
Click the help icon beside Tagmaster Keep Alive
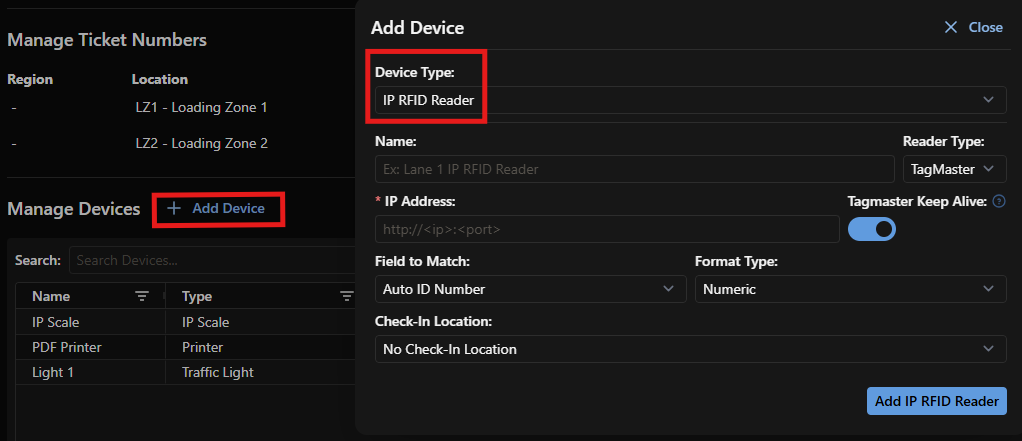click(x=999, y=202)
